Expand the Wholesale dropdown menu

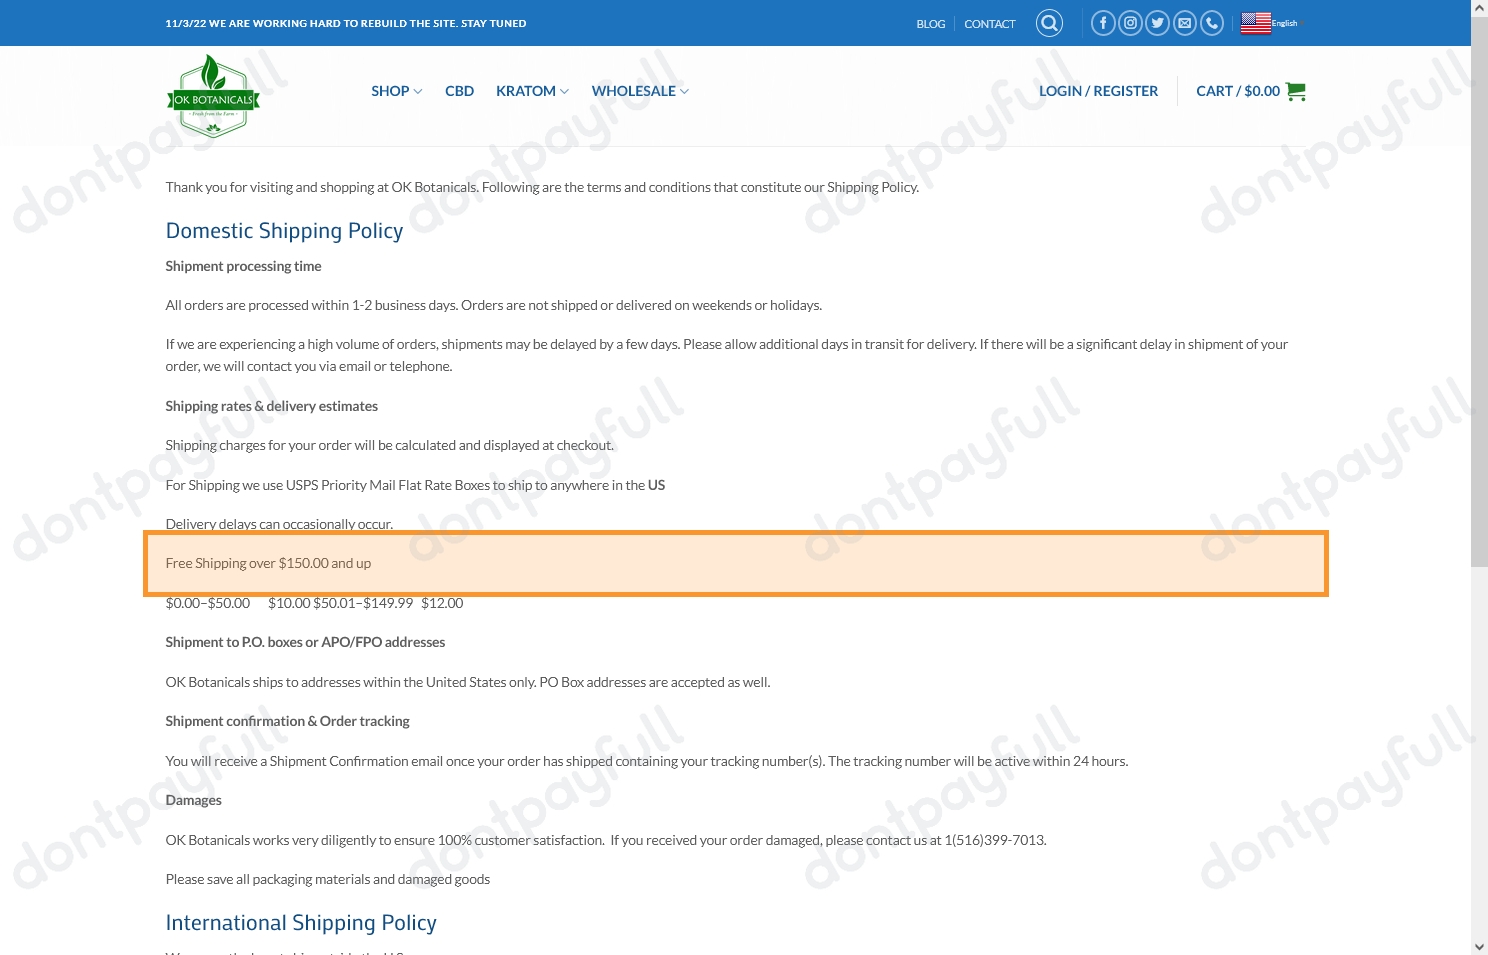640,91
